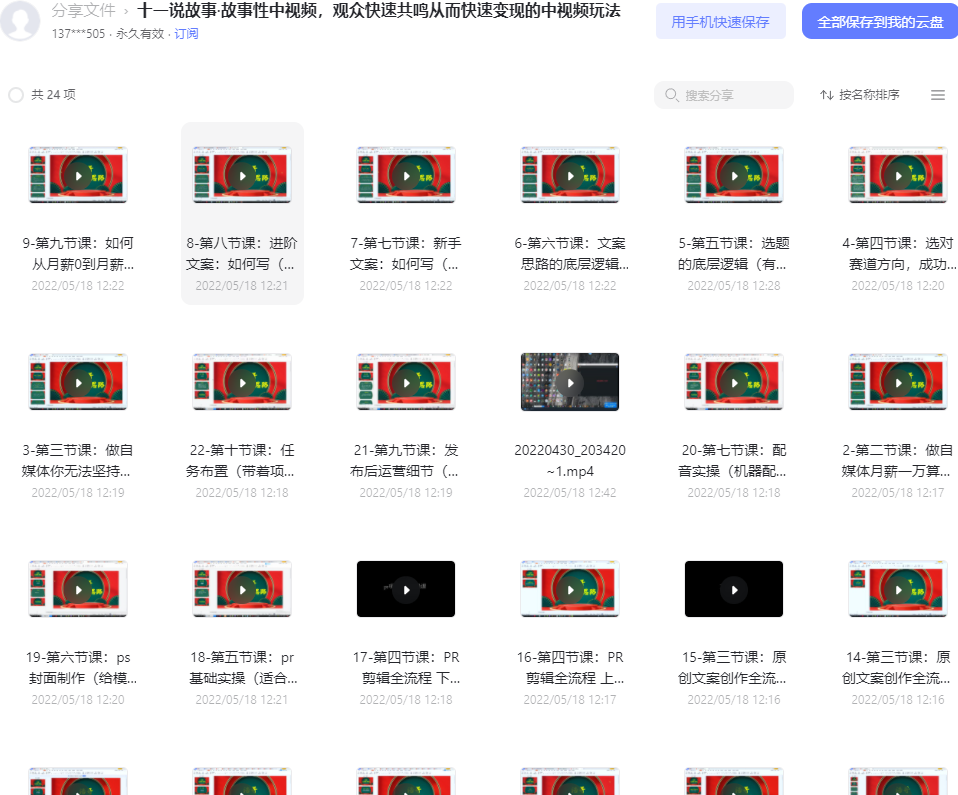Click the user avatar icon
The width and height of the screenshot is (958, 795).
pos(20,20)
